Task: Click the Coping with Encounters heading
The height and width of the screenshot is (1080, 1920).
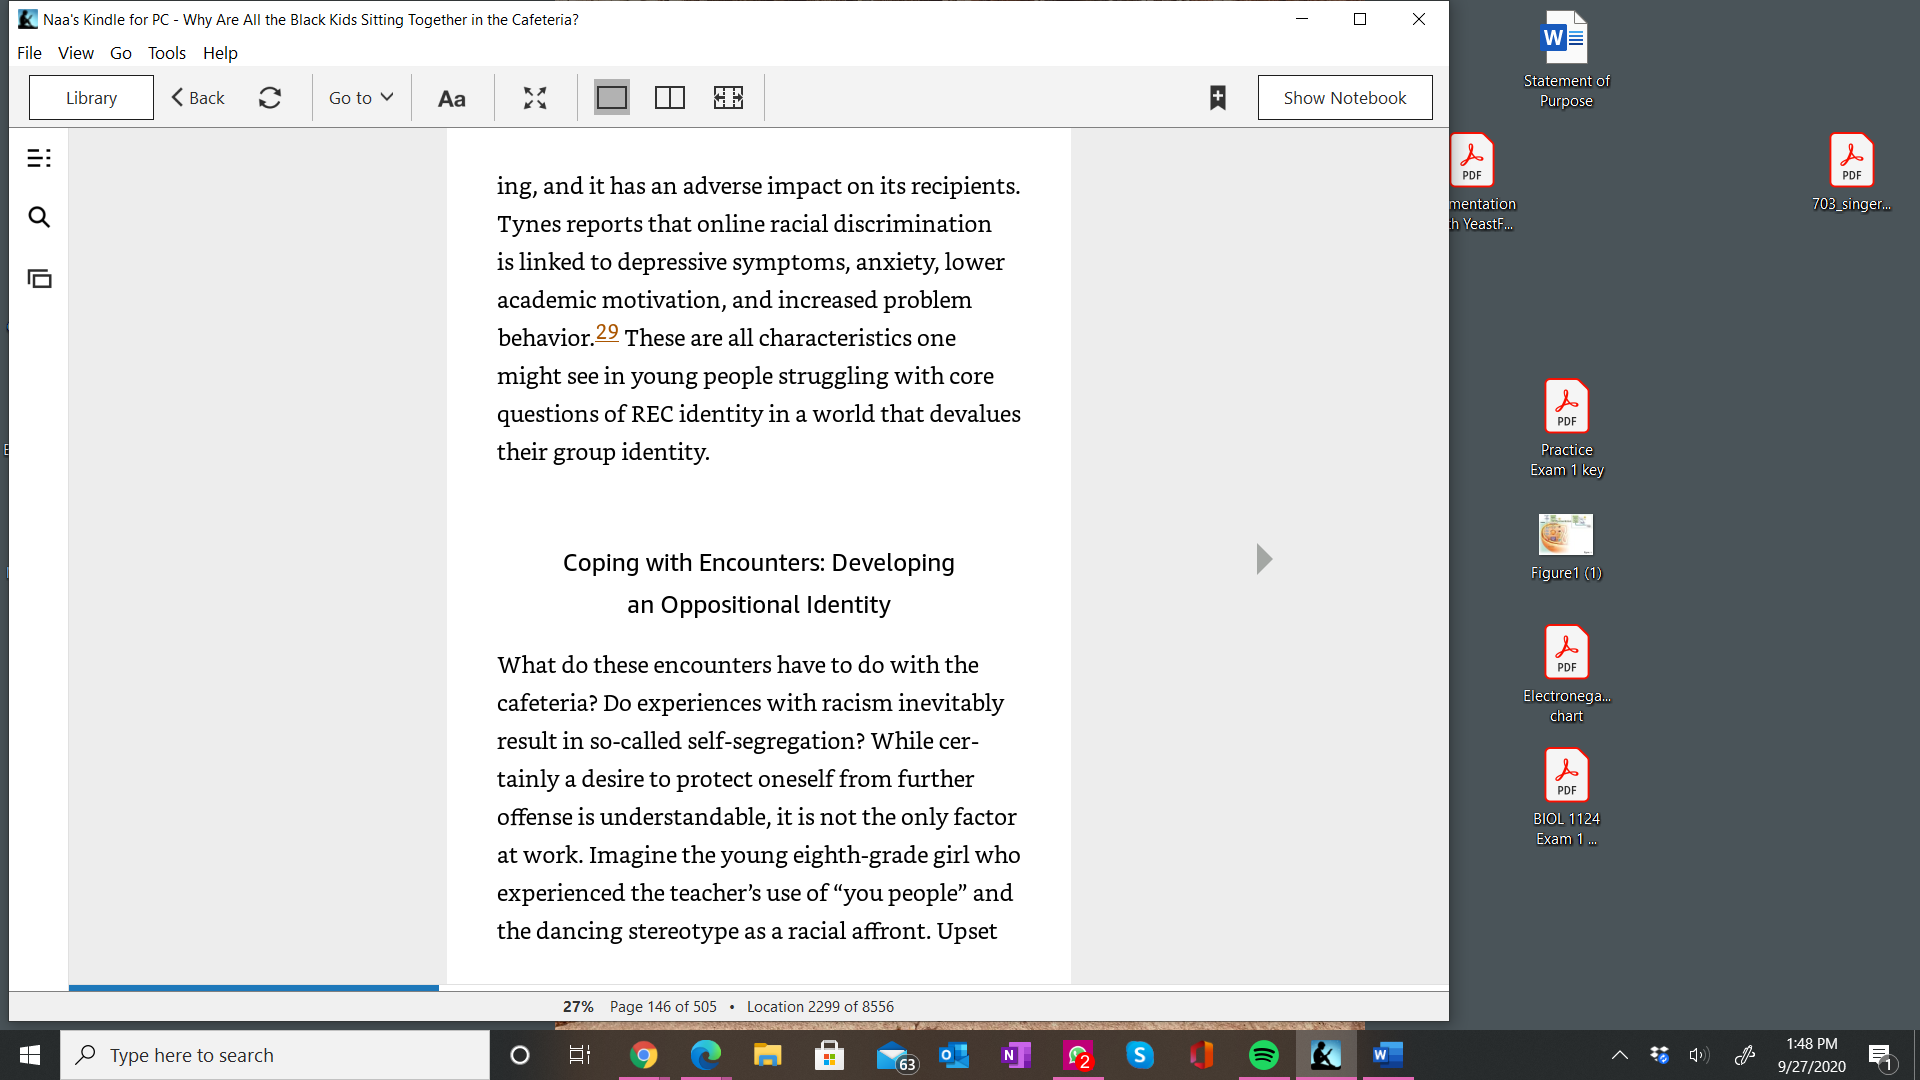Action: [x=759, y=583]
